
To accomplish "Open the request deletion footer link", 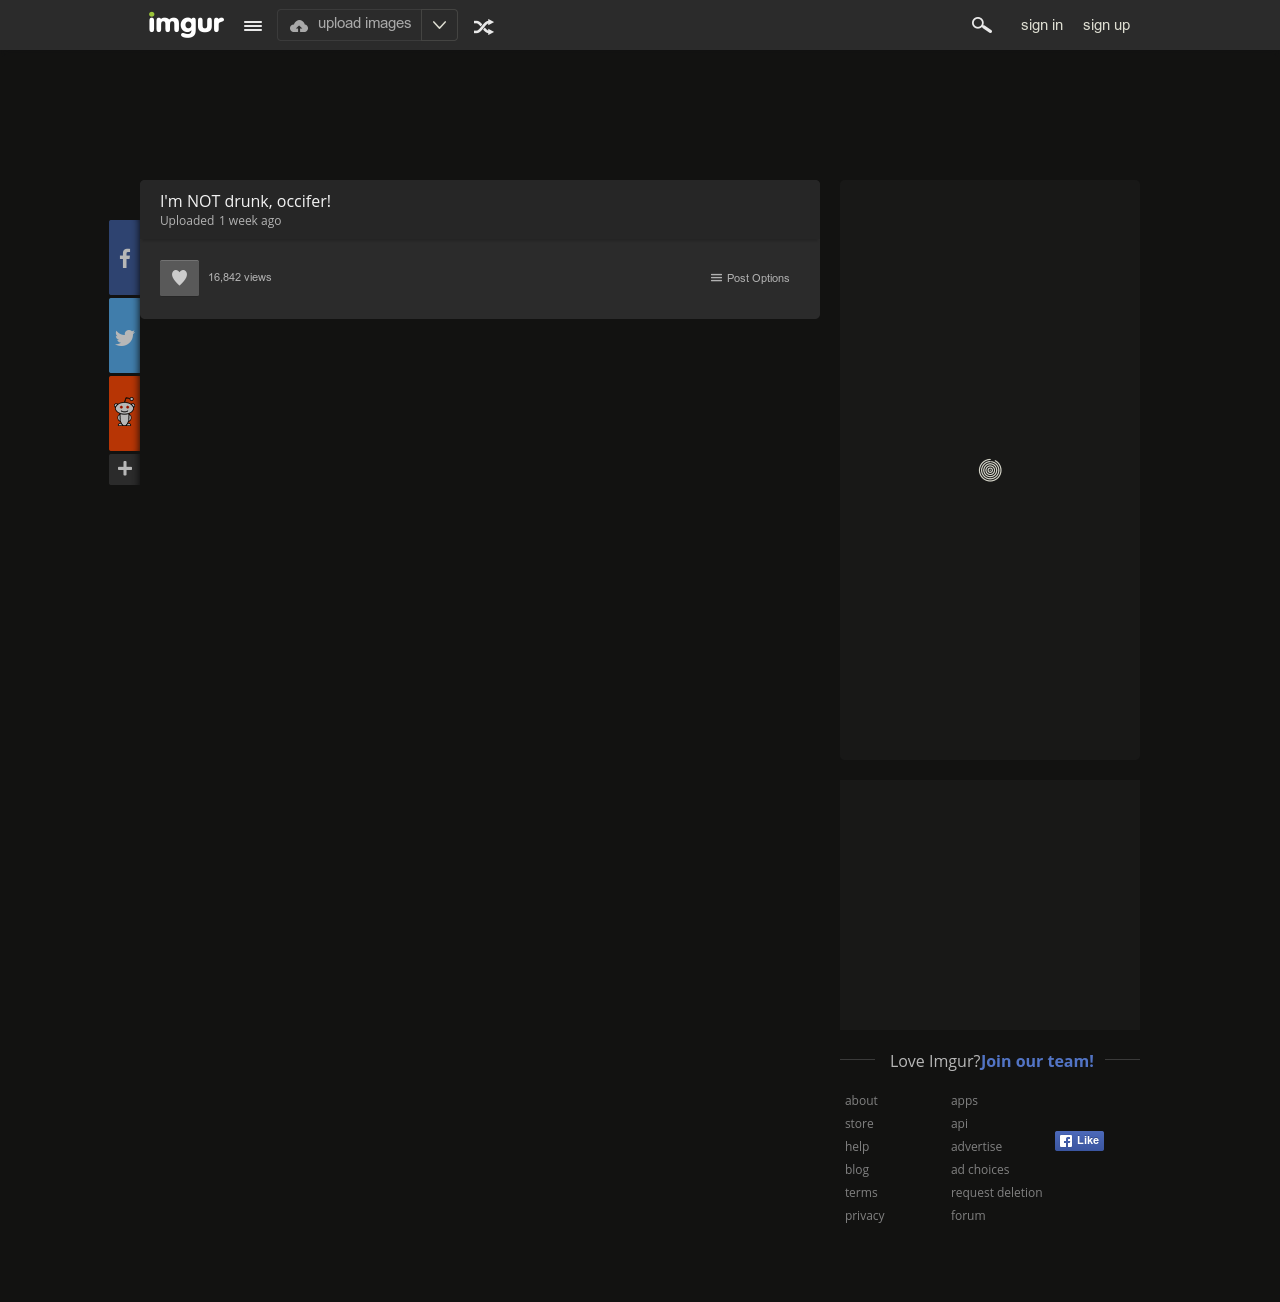I will point(997,1193).
